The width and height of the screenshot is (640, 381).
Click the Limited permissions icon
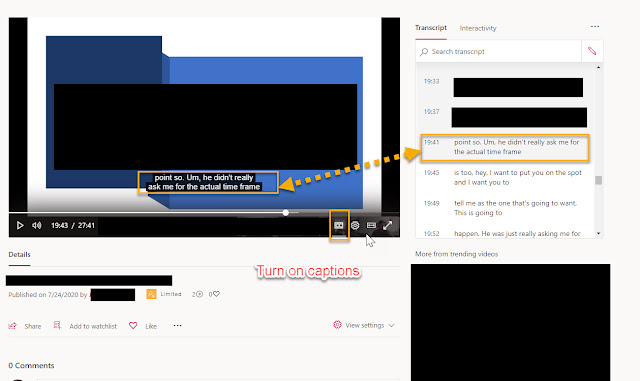(x=151, y=294)
